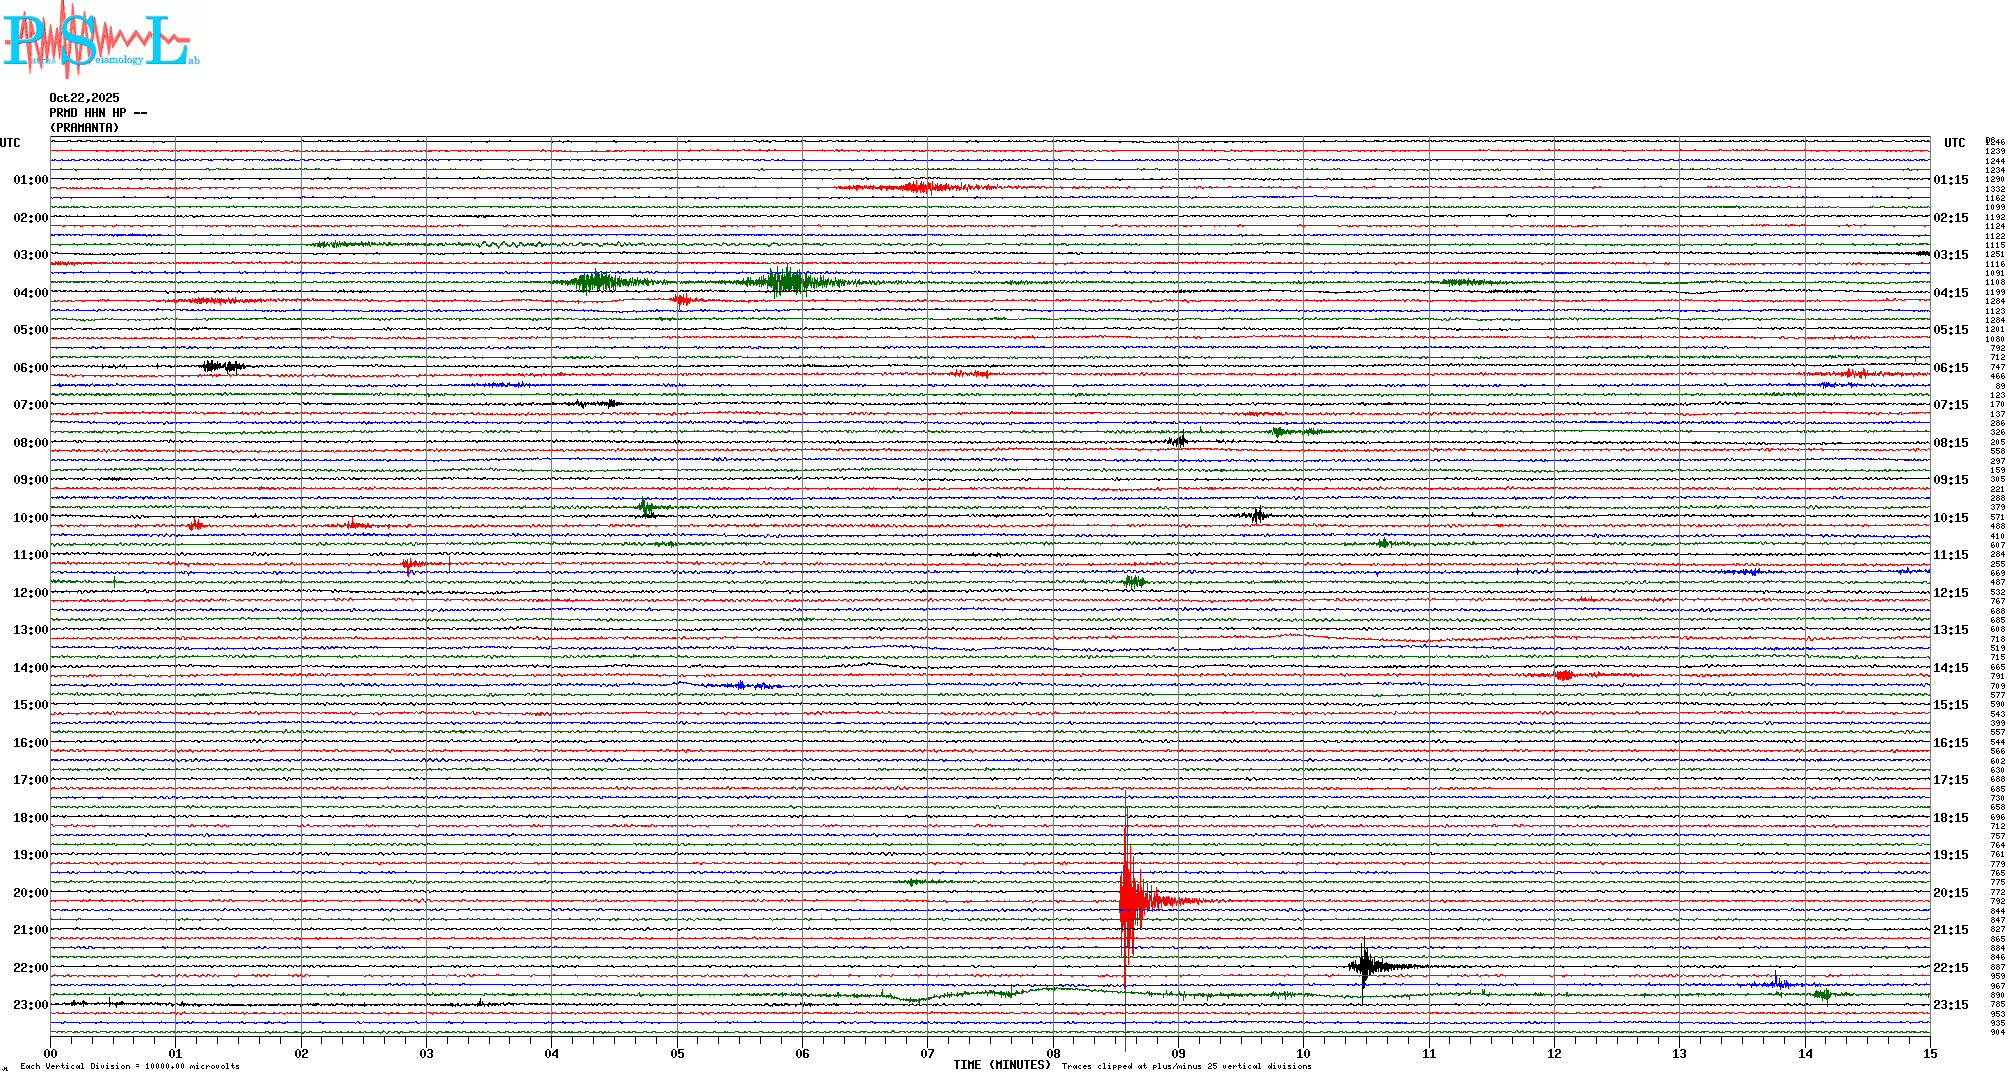
Task: Click the green tremor burst near minute 06
Action: click(788, 281)
